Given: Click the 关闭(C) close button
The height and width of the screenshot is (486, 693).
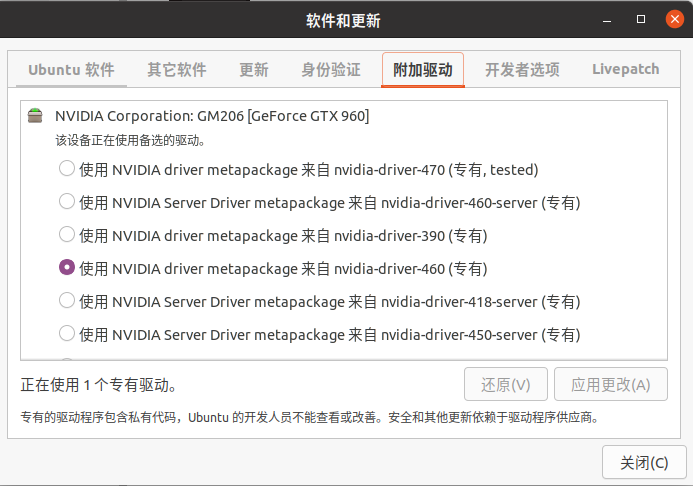Looking at the screenshot, I should tap(644, 463).
